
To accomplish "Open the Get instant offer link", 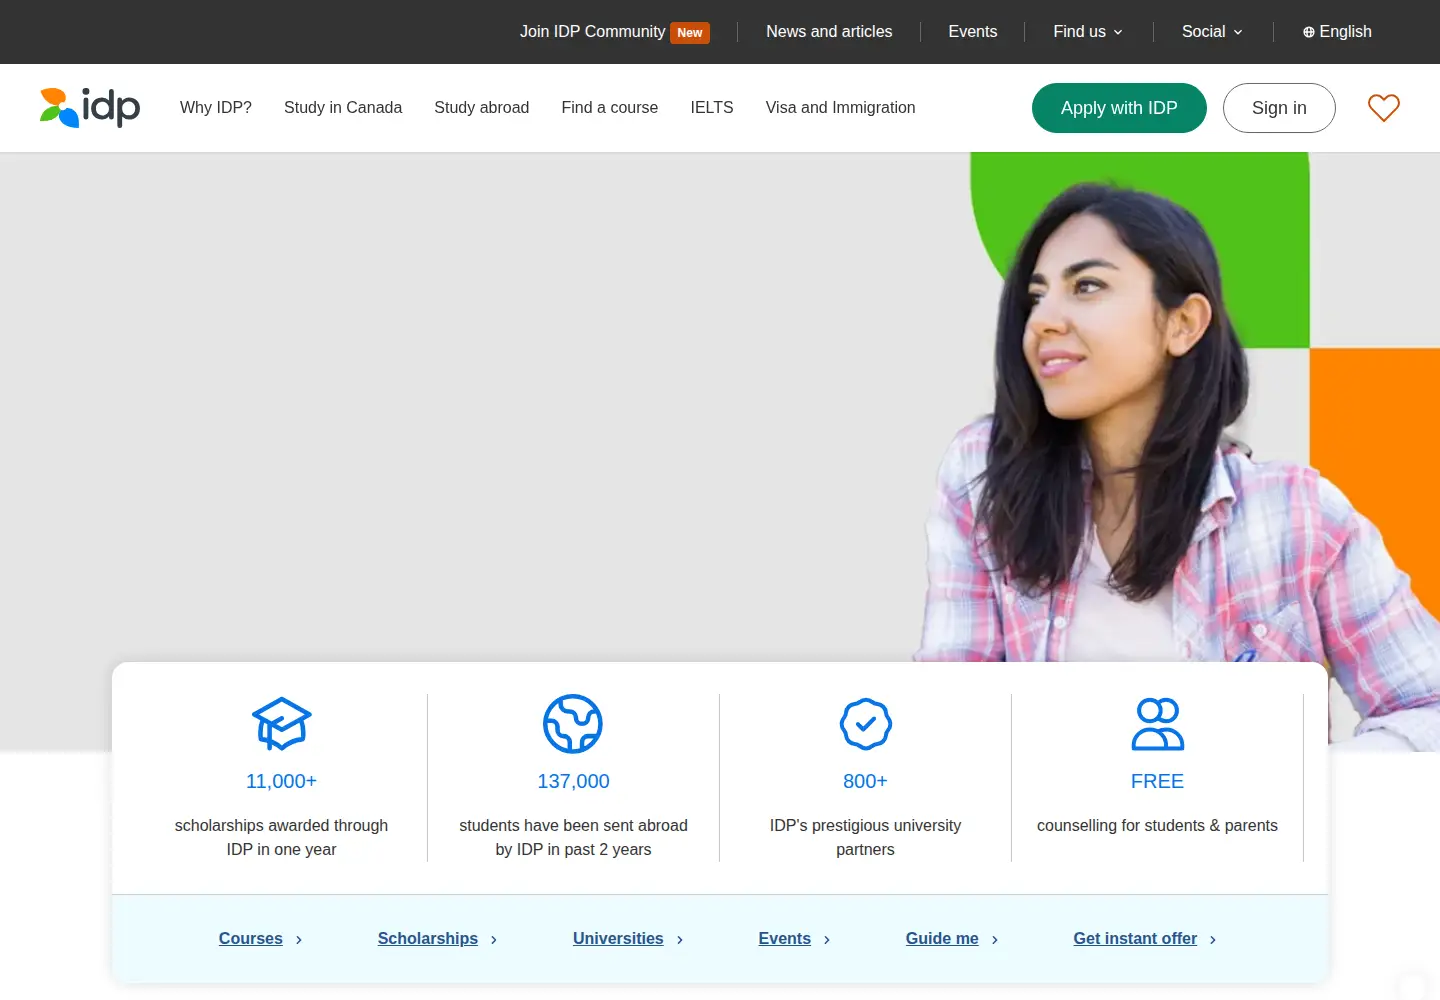I will (x=1135, y=939).
